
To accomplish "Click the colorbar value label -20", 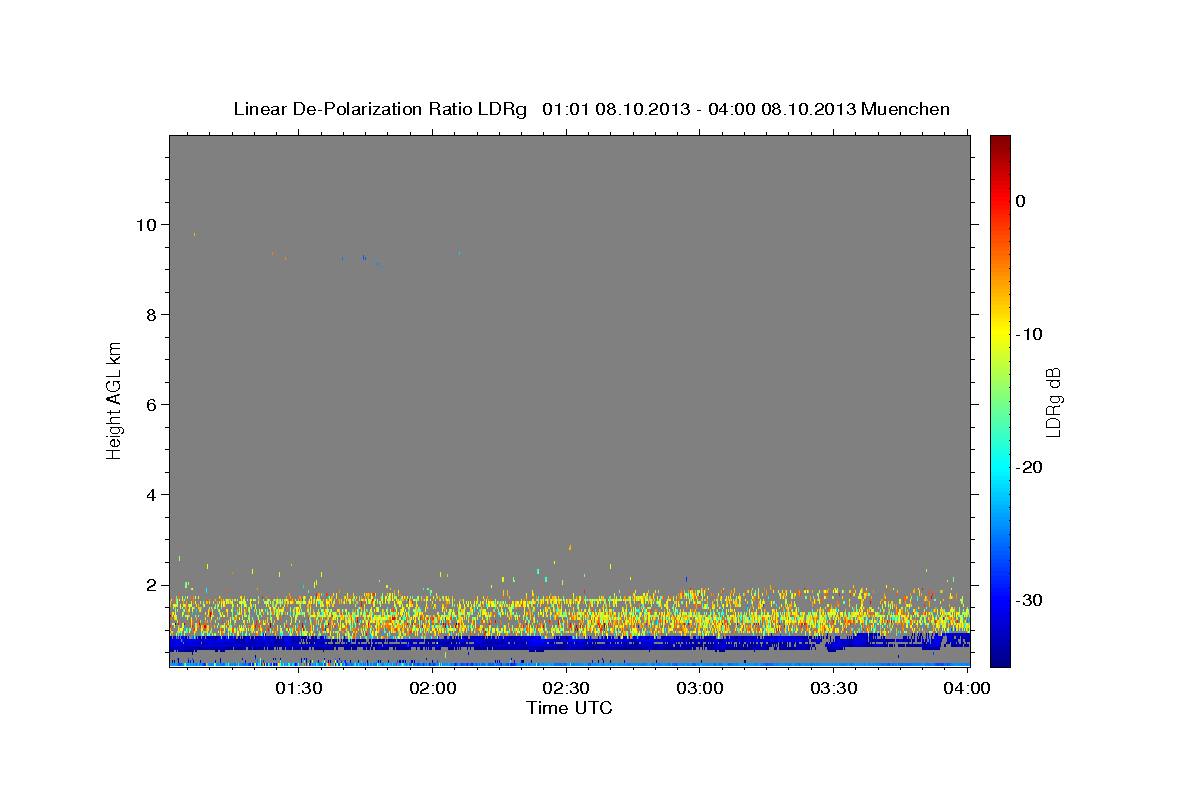I will pyautogui.click(x=1030, y=467).
